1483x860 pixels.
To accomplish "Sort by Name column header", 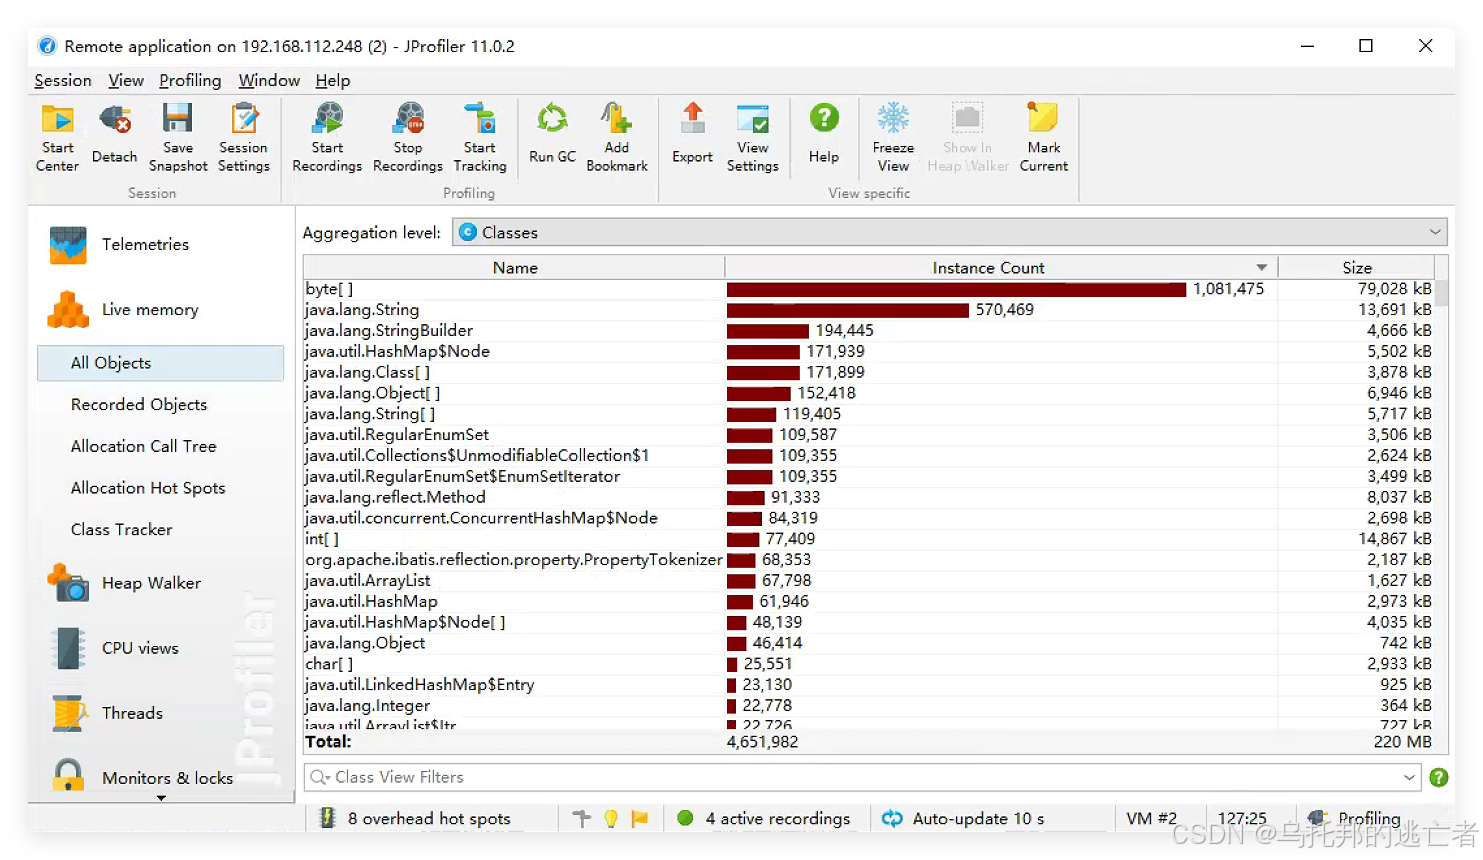I will (x=515, y=268).
